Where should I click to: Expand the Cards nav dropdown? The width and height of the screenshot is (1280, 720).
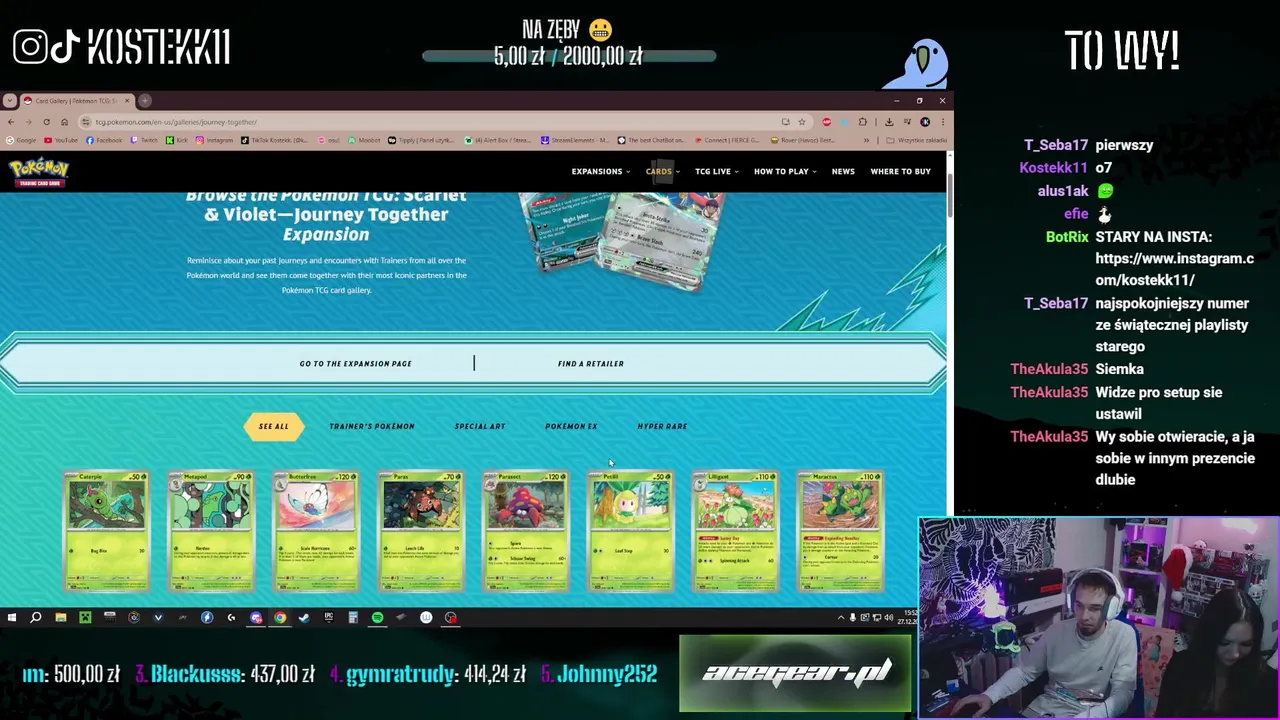tap(662, 171)
